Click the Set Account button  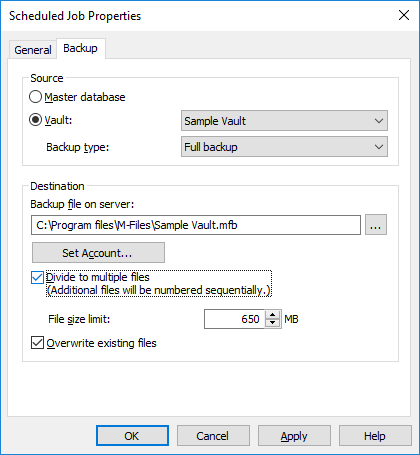pyautogui.click(x=98, y=253)
